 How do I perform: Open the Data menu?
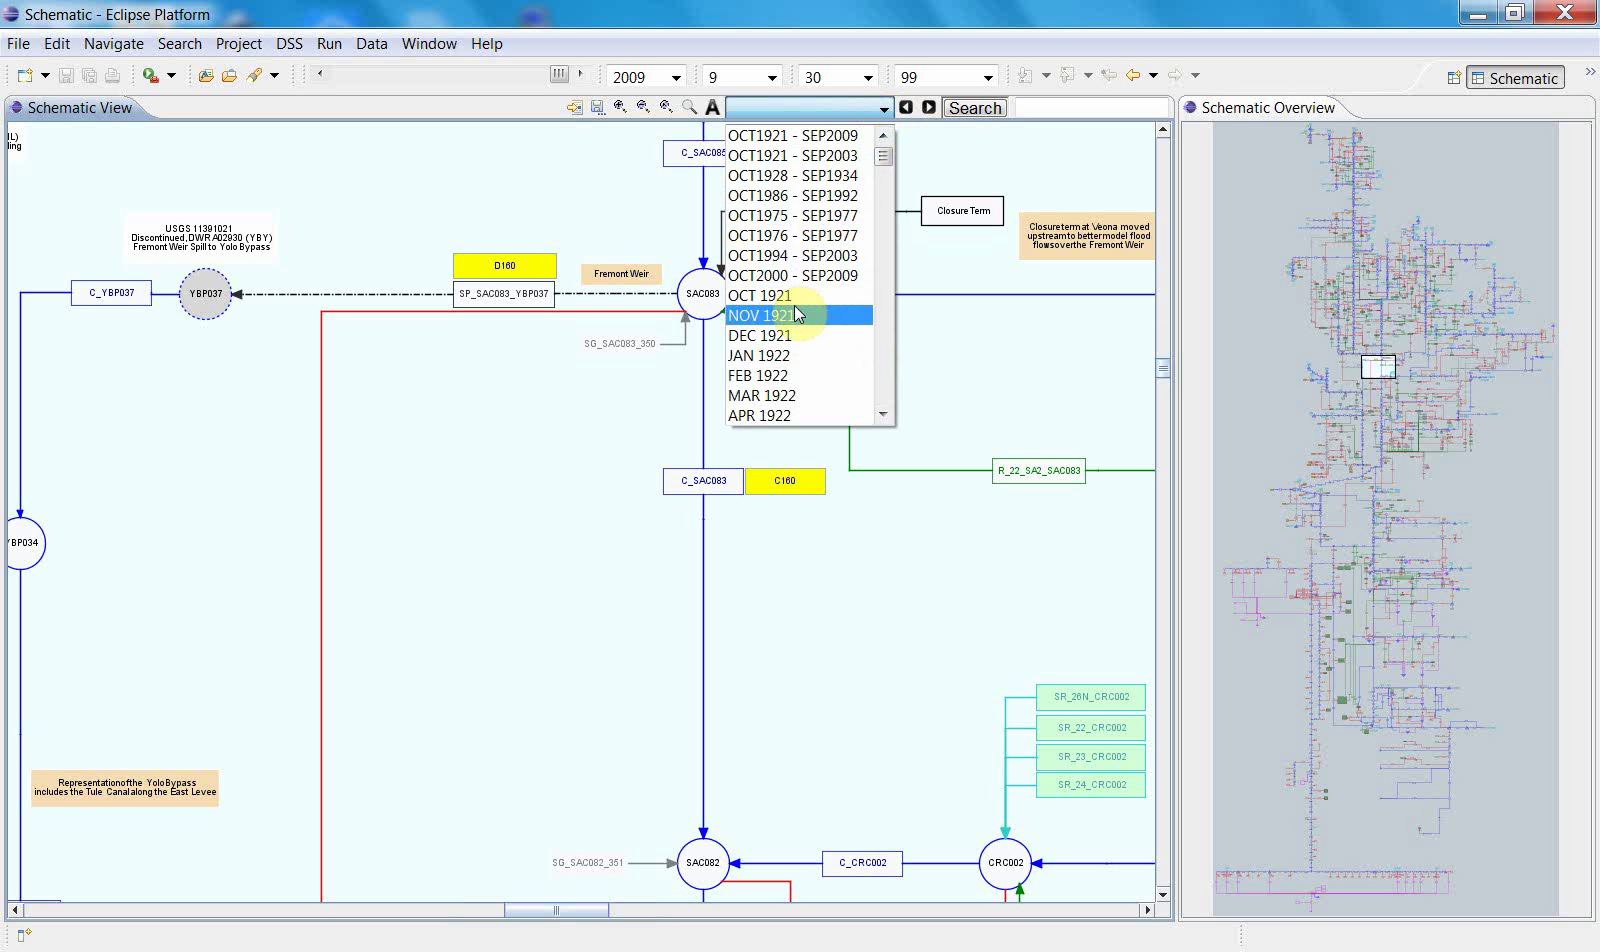(372, 44)
